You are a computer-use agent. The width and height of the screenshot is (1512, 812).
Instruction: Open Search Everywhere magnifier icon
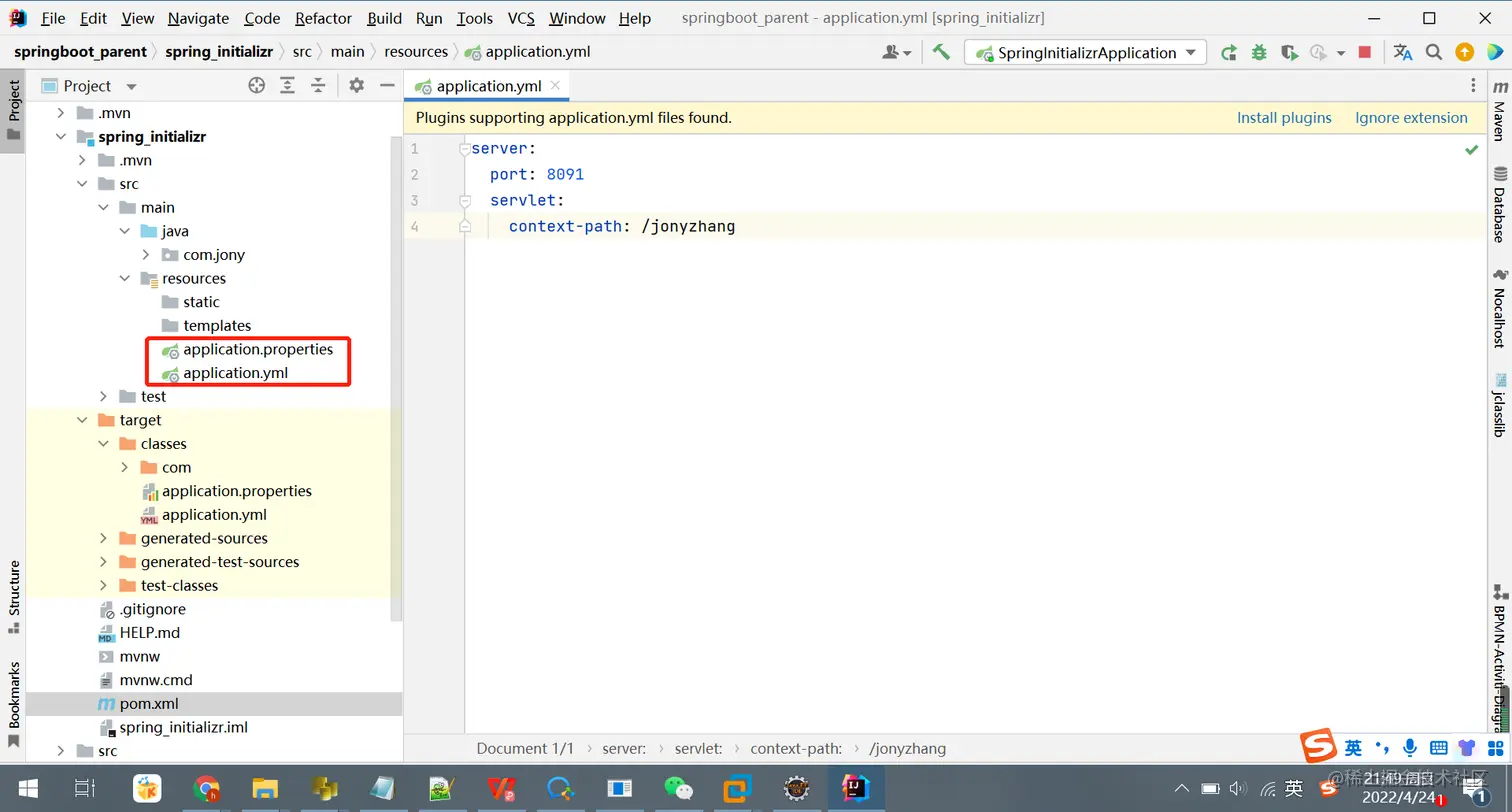[1434, 52]
